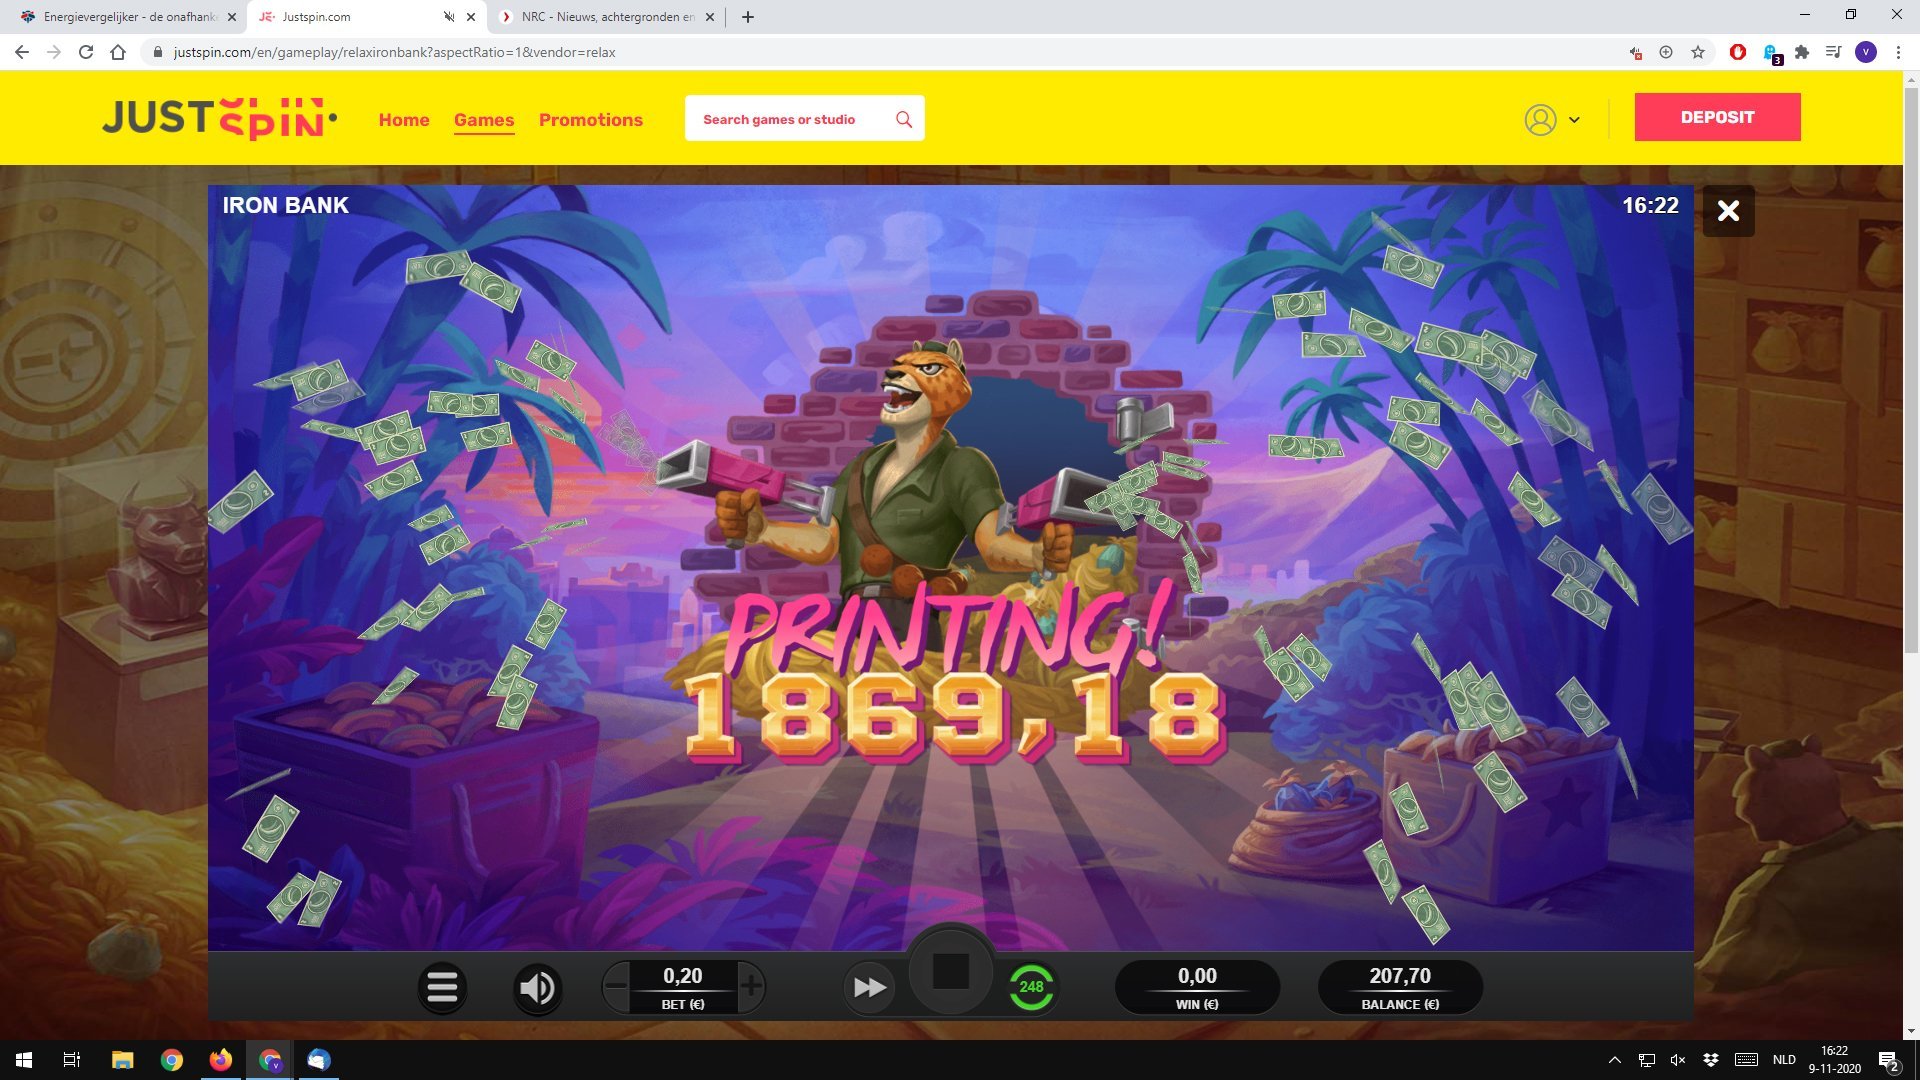Mute-site speaker icon on Justspin tab
The image size is (1920, 1080).
(x=449, y=17)
